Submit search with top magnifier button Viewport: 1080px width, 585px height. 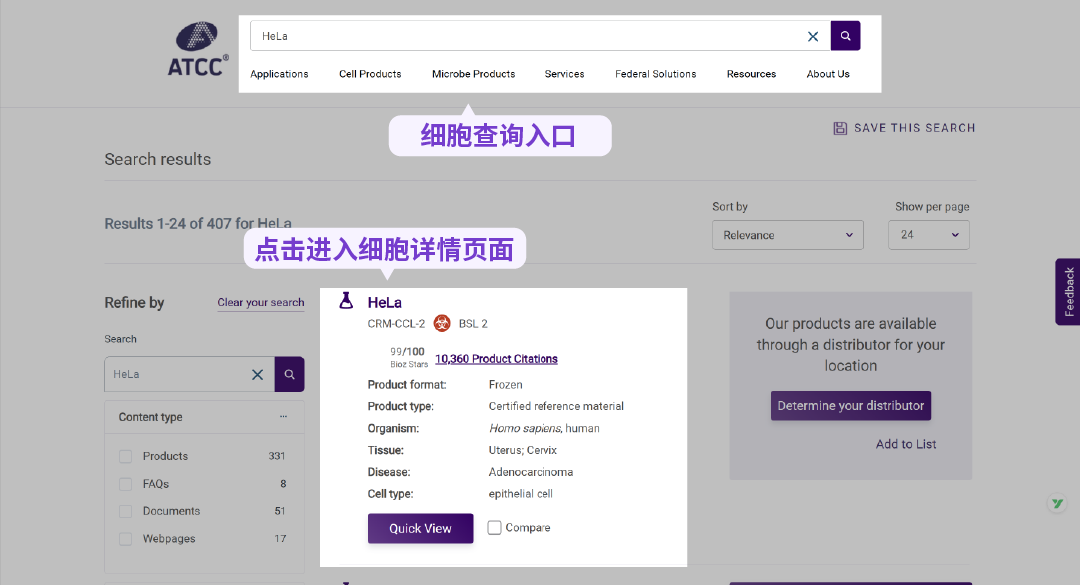tap(845, 36)
